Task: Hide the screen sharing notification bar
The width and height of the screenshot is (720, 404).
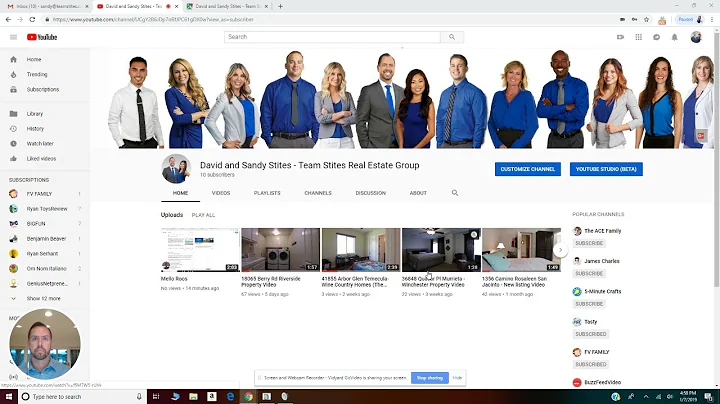Action: 457,378
